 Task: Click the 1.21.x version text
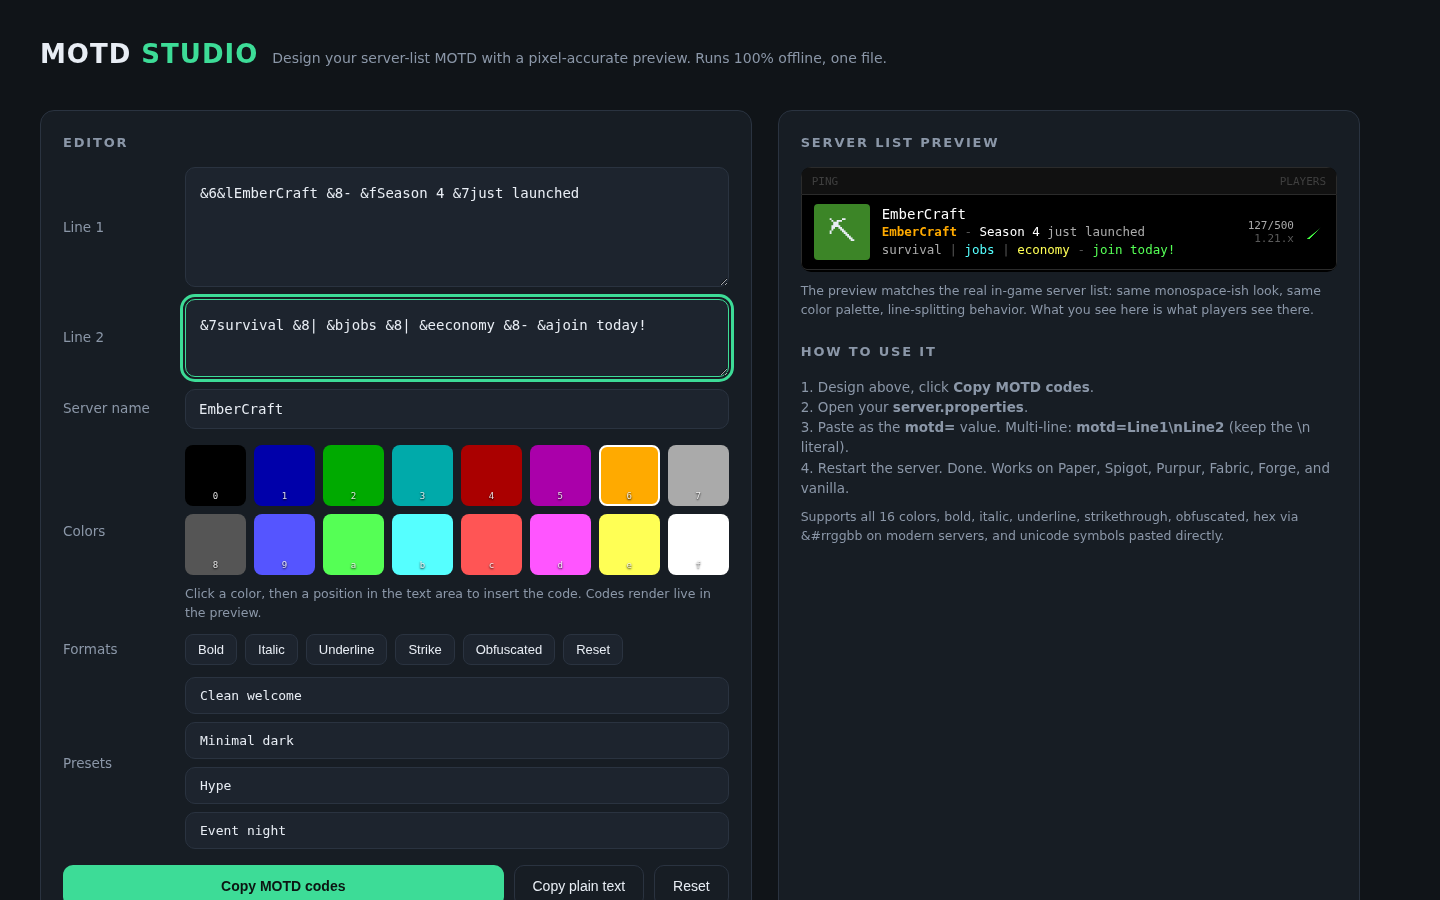(1274, 238)
